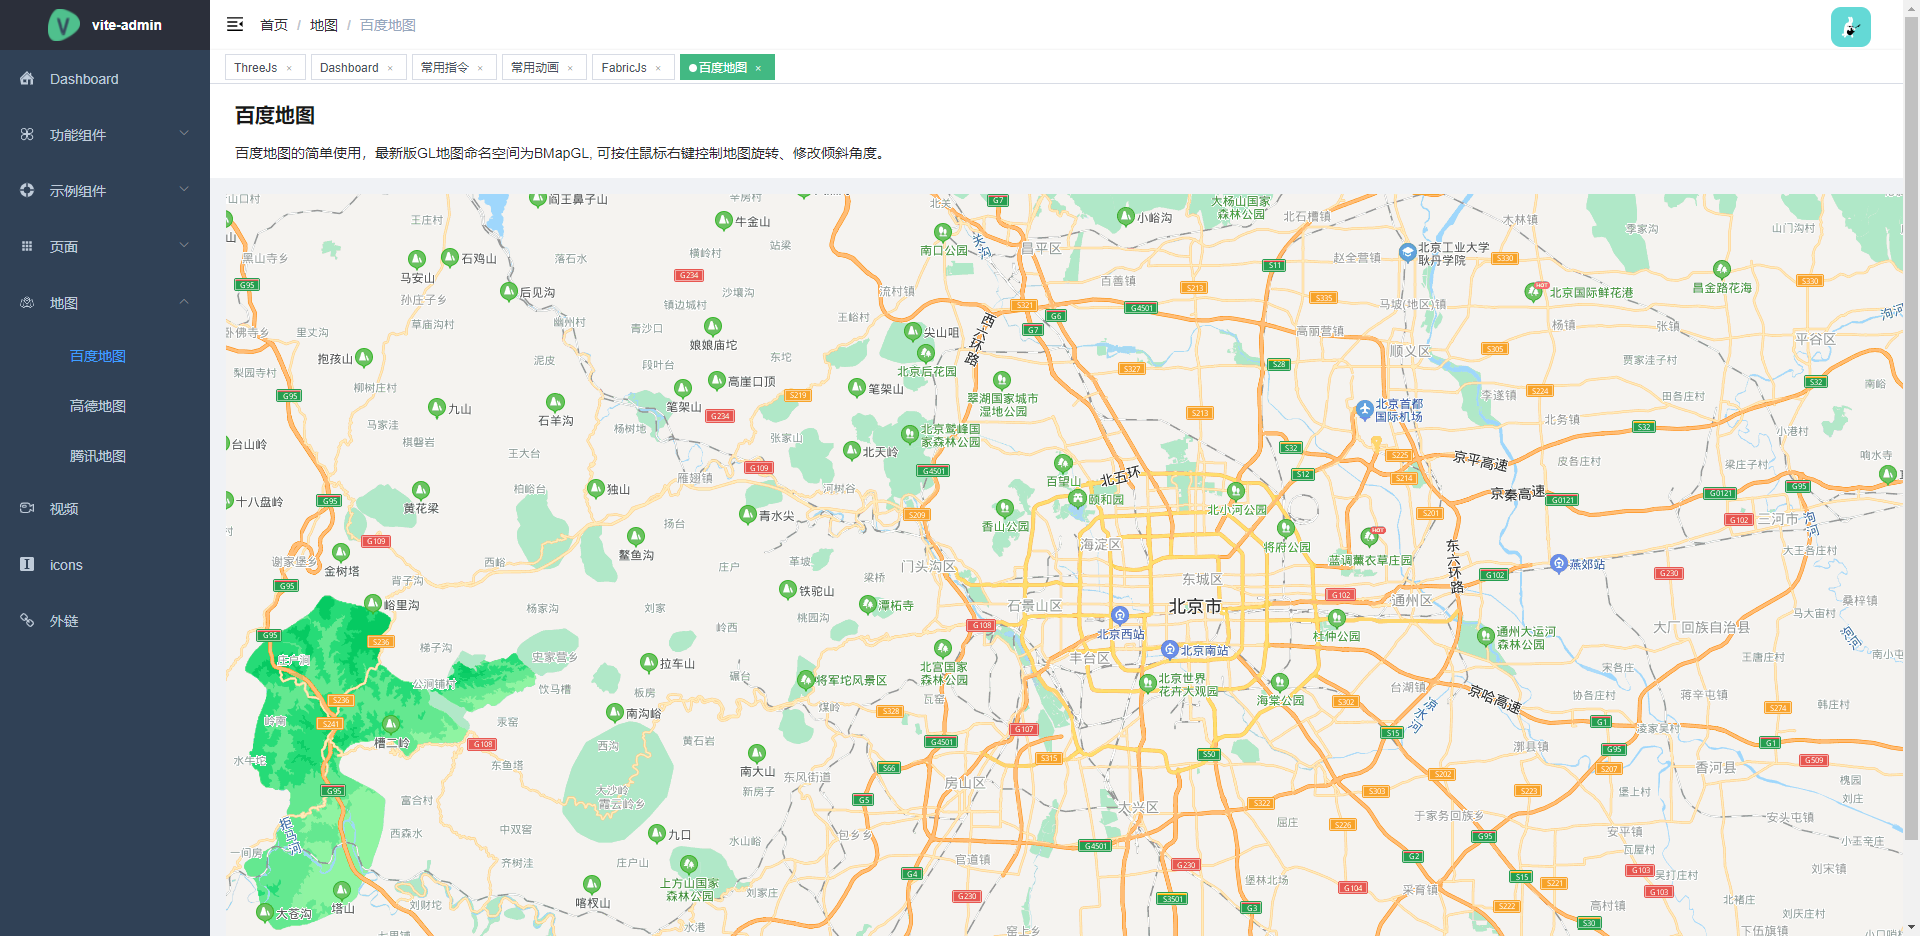Click the 颐和园 scenic marker
The image size is (1920, 936).
(1077, 498)
